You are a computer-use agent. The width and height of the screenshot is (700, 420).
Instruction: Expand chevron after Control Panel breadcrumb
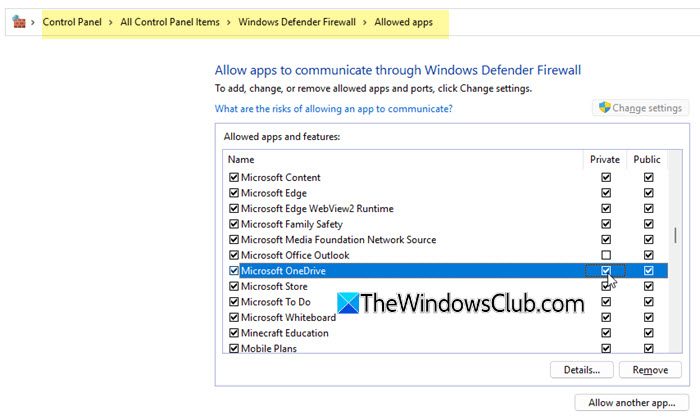tap(110, 22)
